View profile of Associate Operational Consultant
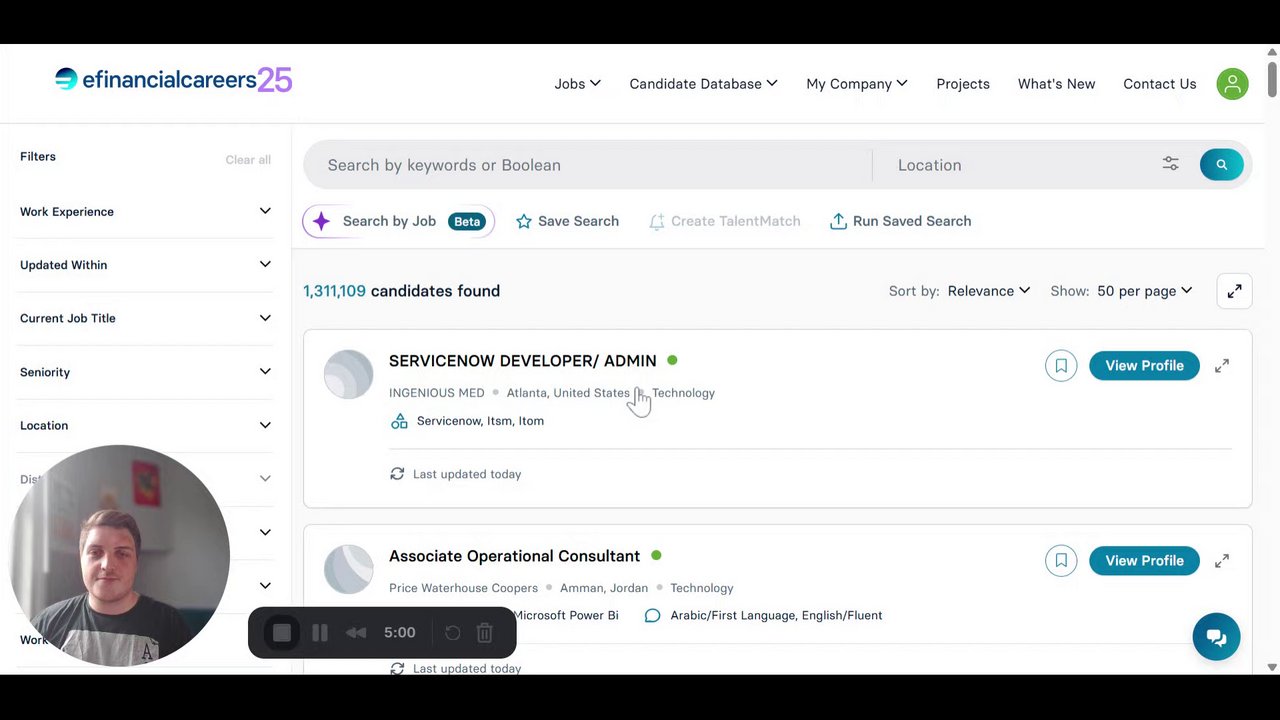 coord(1144,561)
